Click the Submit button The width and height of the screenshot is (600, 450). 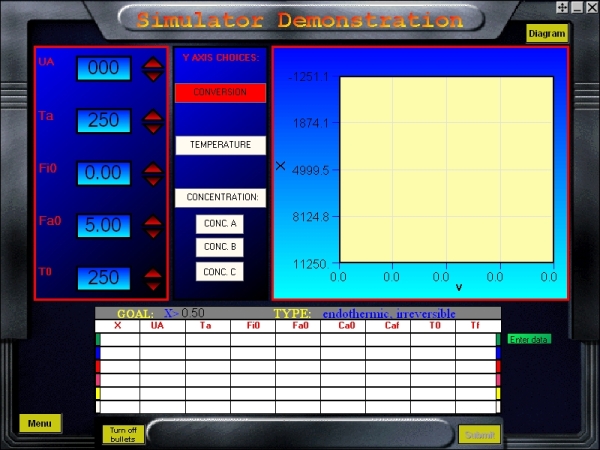(479, 435)
